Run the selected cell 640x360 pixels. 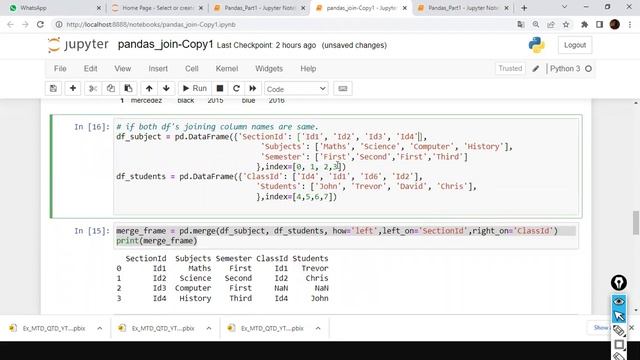tap(195, 89)
